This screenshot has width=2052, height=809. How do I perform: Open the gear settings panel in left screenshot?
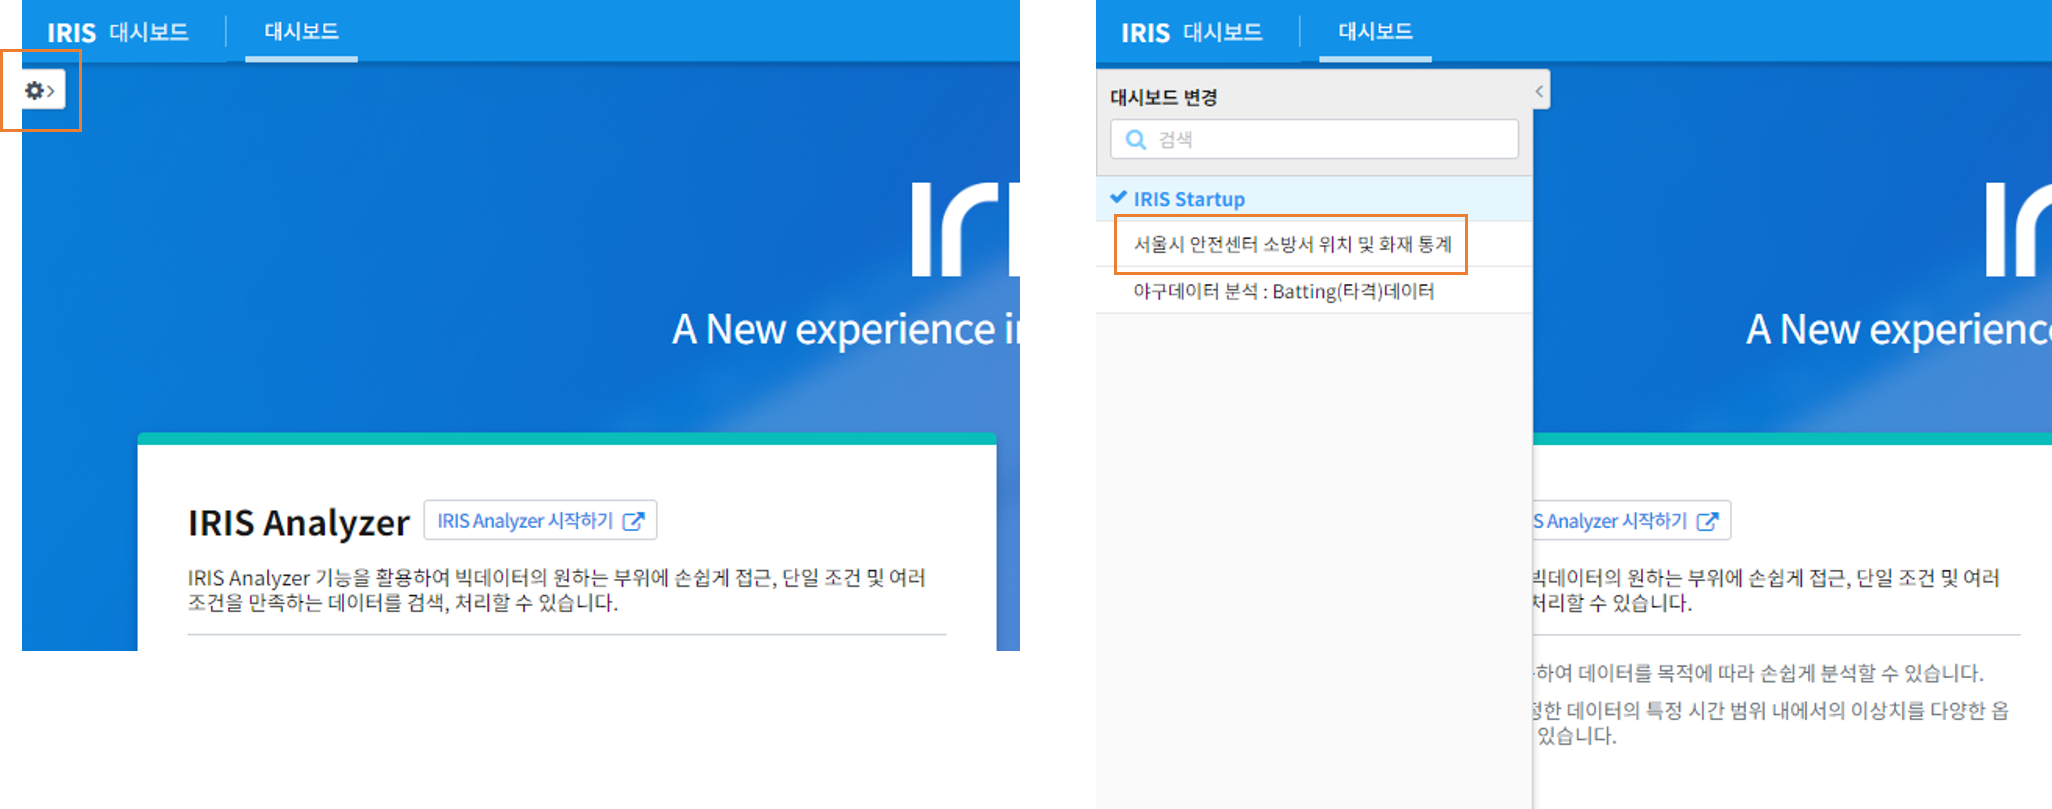click(41, 91)
